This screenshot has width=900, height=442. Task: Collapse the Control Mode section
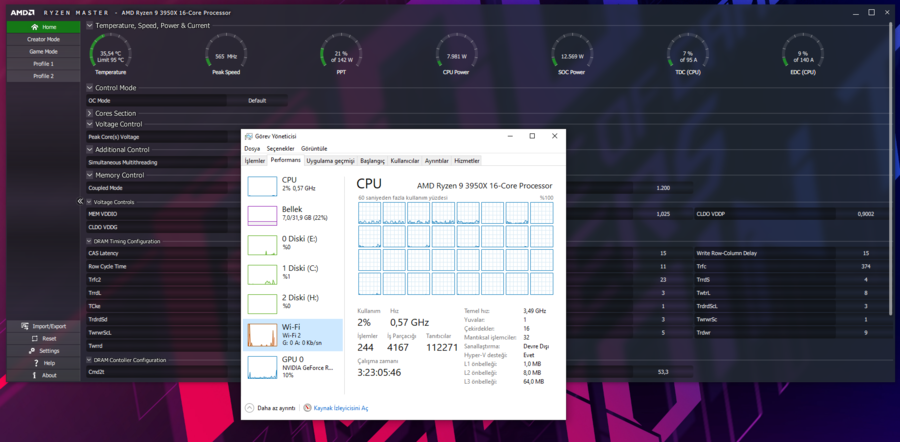90,88
